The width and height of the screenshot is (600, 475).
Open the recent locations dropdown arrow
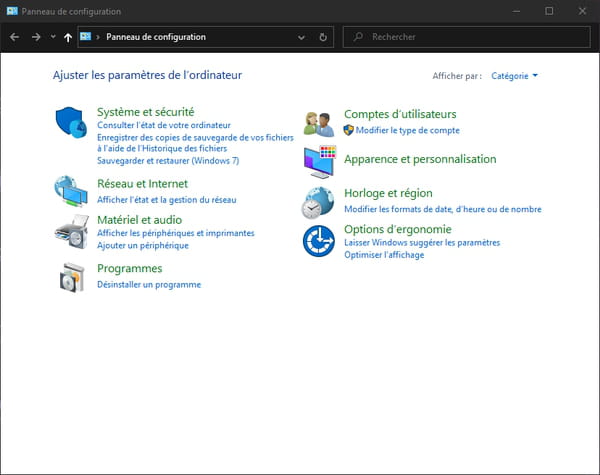tap(53, 37)
